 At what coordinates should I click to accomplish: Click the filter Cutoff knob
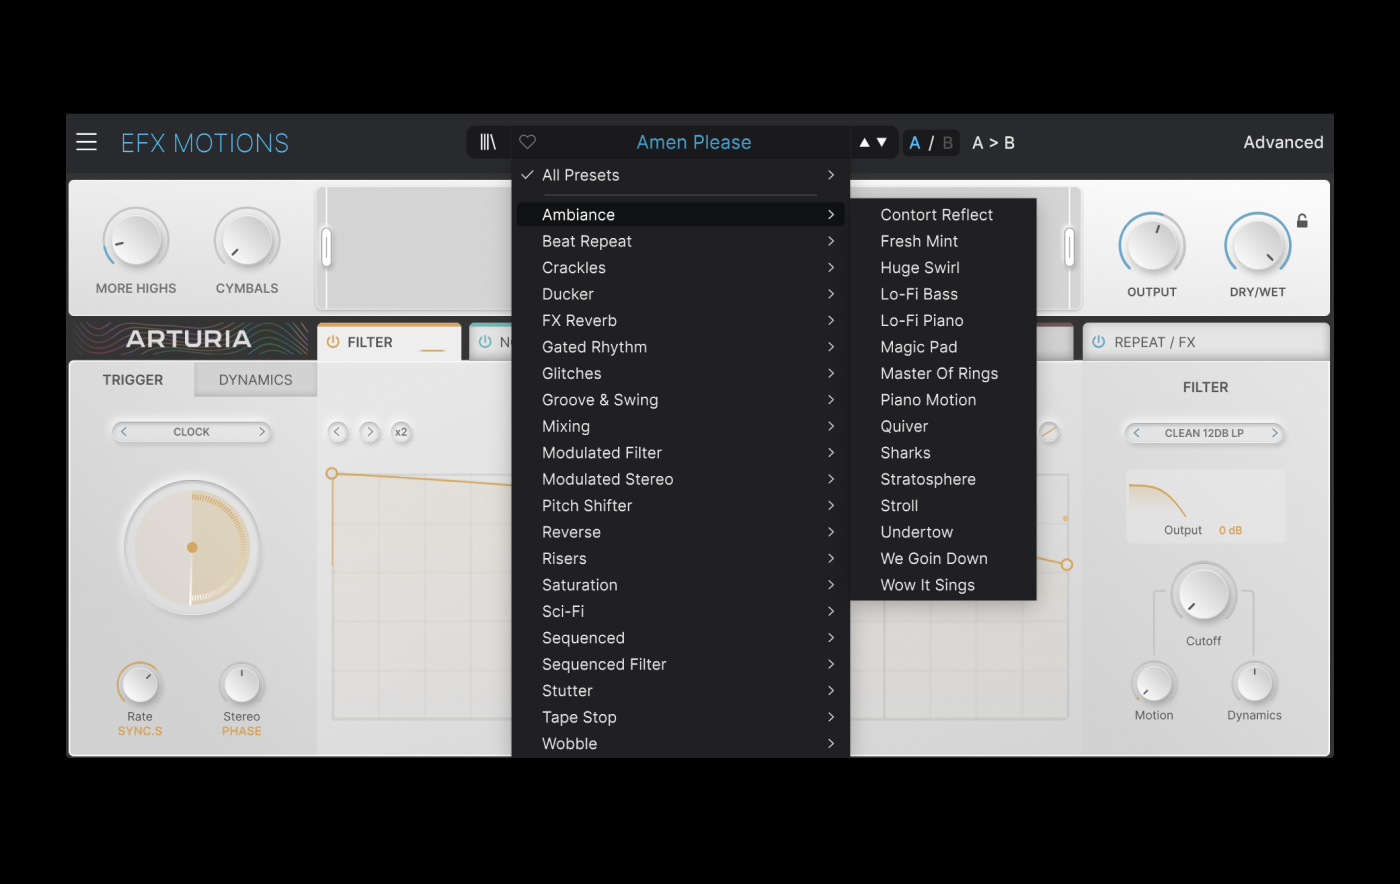tap(1204, 593)
